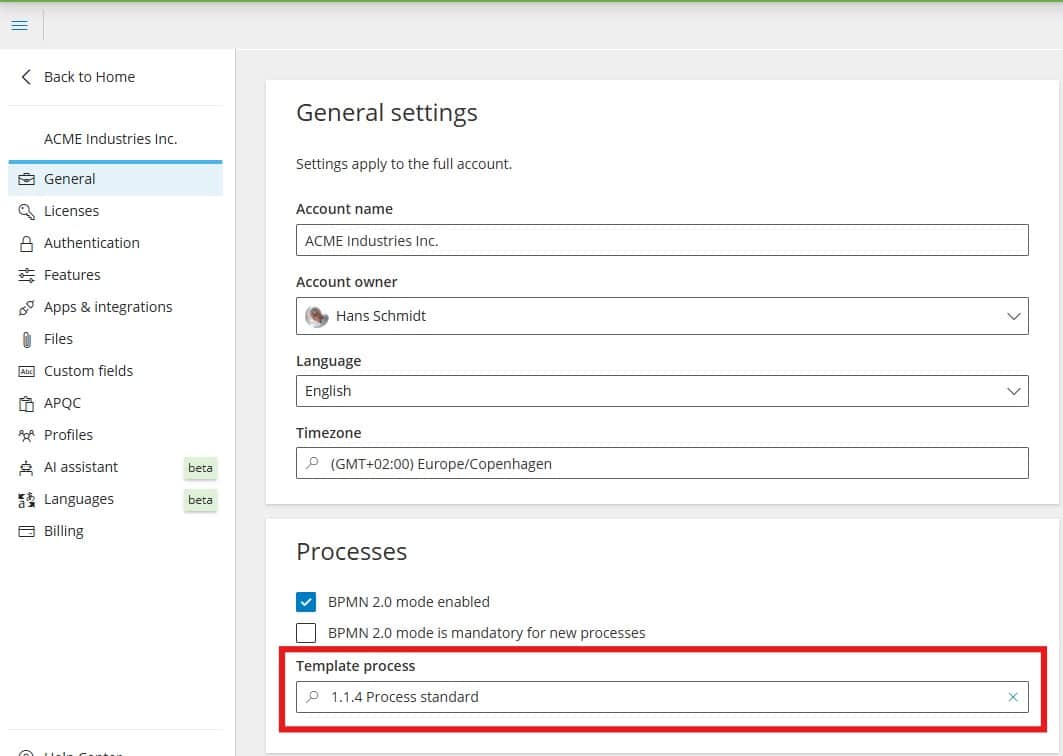Click the Authentication lock icon
Screen dimensions: 1063x756
click(27, 243)
